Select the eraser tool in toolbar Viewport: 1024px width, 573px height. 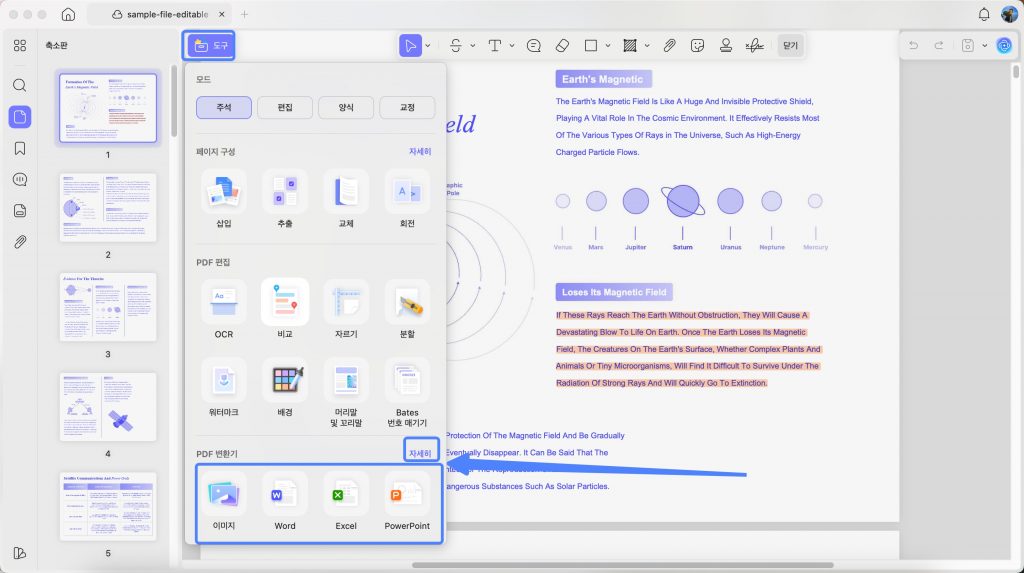[562, 46]
